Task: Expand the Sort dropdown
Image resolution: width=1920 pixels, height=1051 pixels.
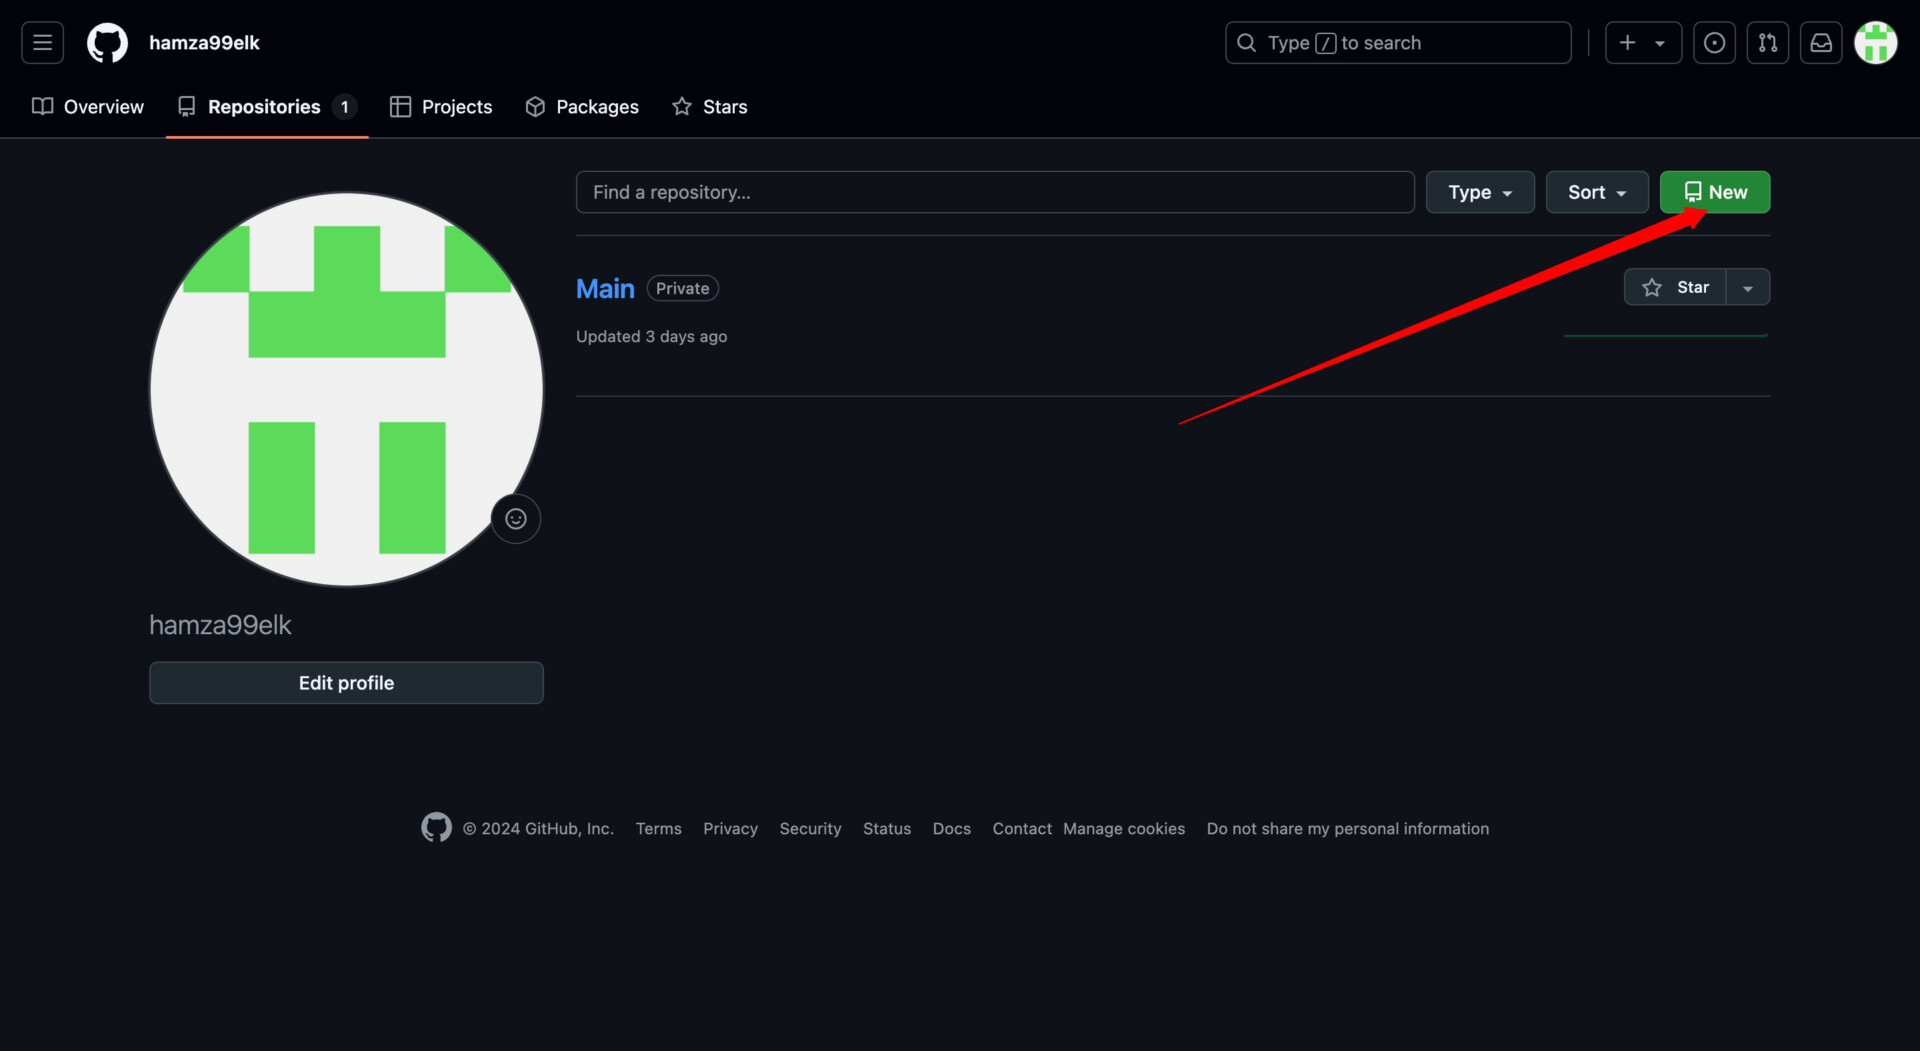Action: pos(1596,192)
